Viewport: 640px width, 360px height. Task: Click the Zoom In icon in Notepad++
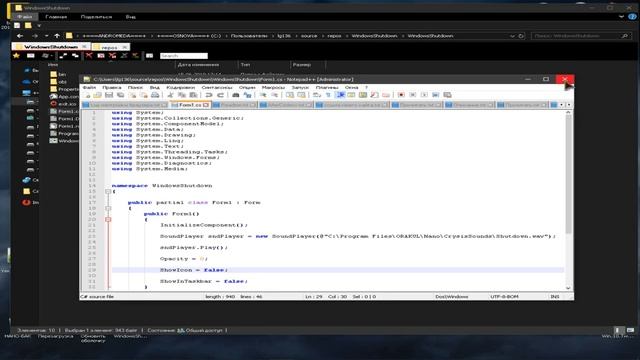click(263, 95)
